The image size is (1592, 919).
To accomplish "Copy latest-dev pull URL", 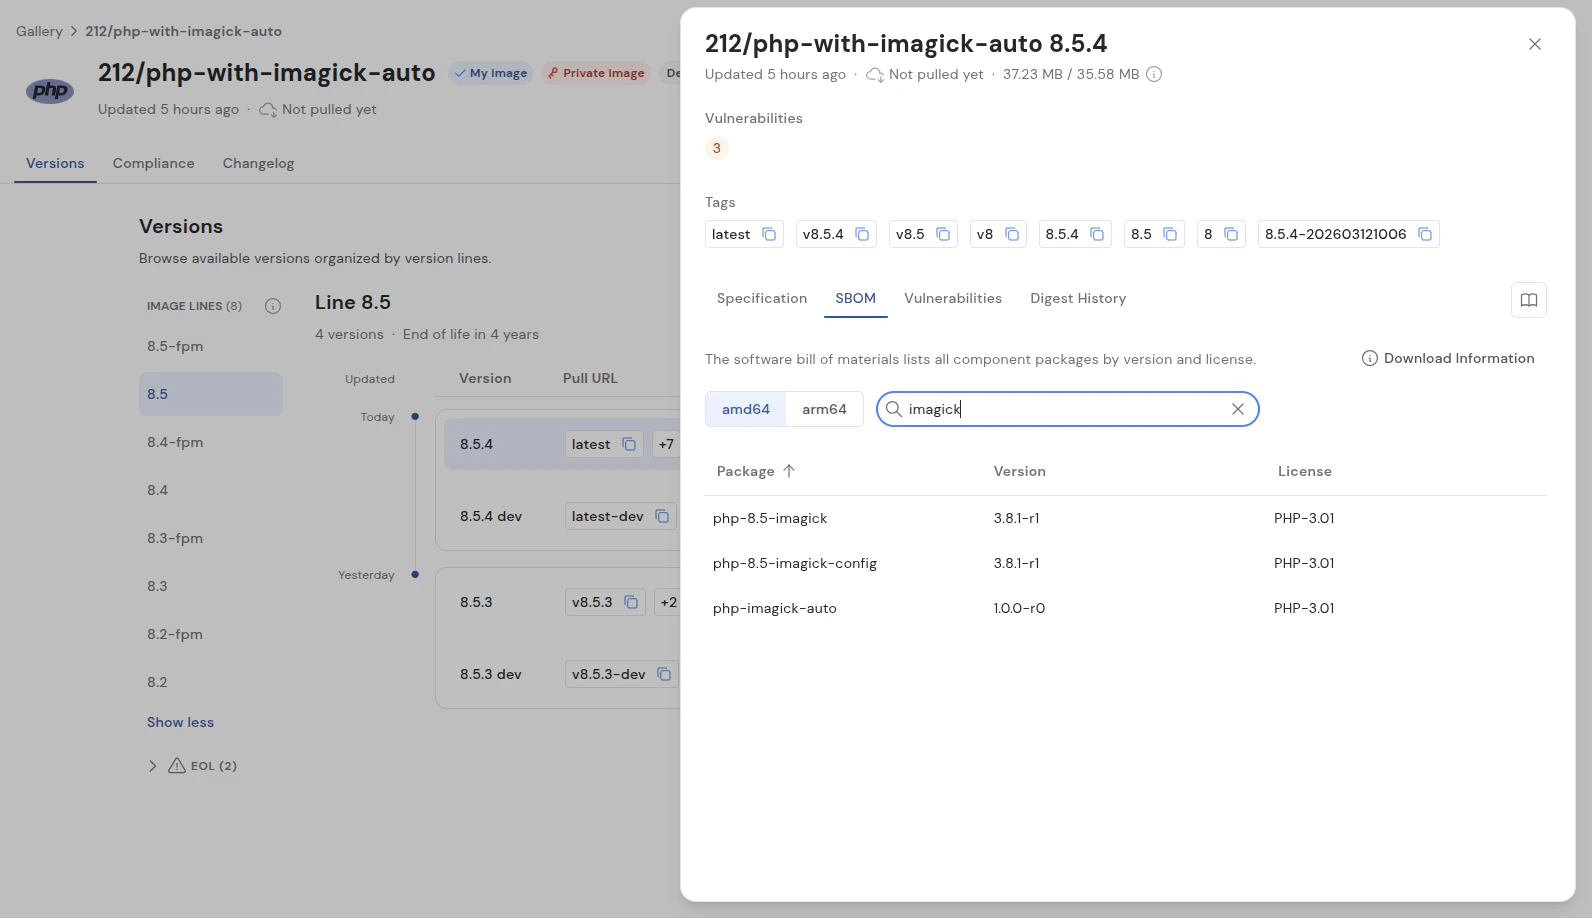I will click(x=662, y=516).
